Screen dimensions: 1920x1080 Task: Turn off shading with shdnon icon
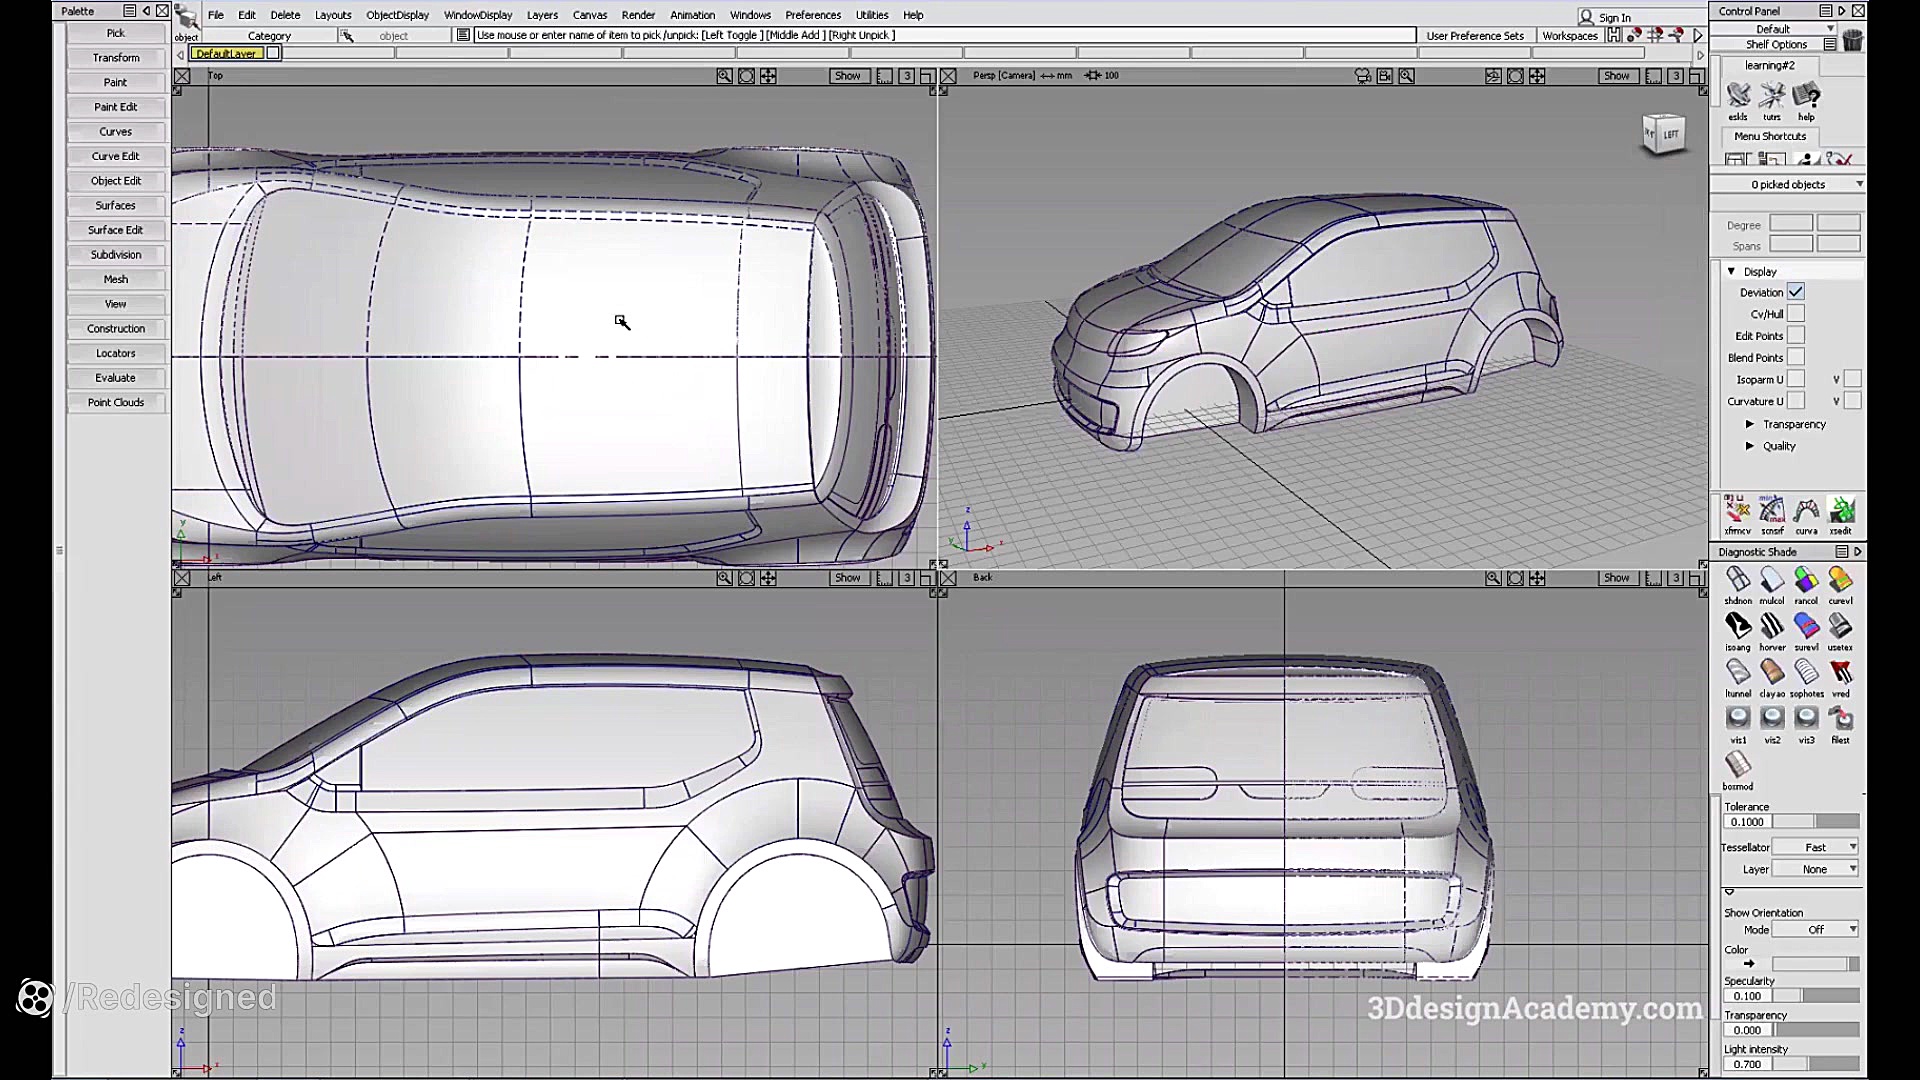(x=1738, y=580)
